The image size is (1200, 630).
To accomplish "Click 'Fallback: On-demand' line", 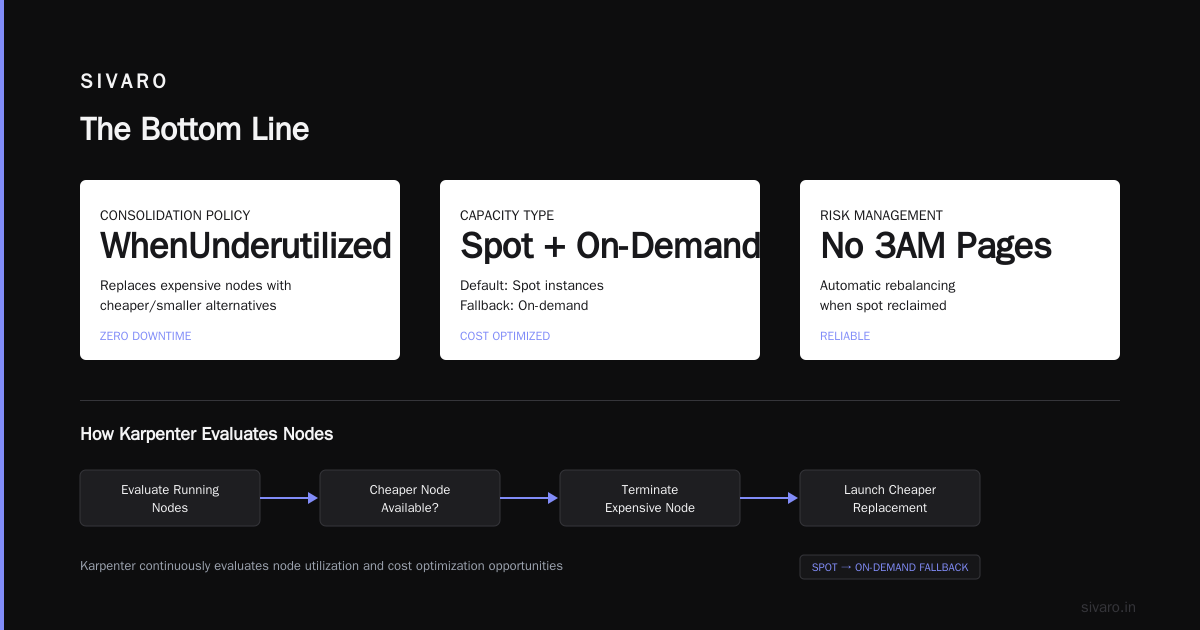I will tap(524, 305).
